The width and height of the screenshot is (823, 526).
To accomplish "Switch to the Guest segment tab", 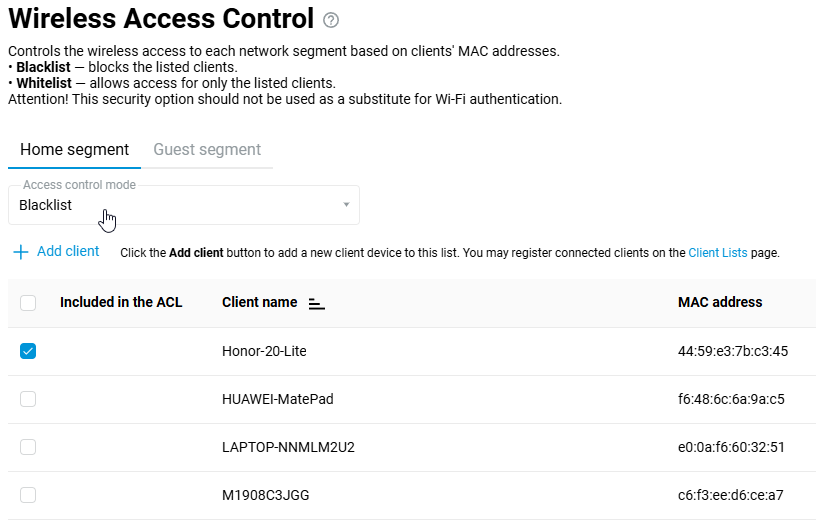I will pos(207,150).
